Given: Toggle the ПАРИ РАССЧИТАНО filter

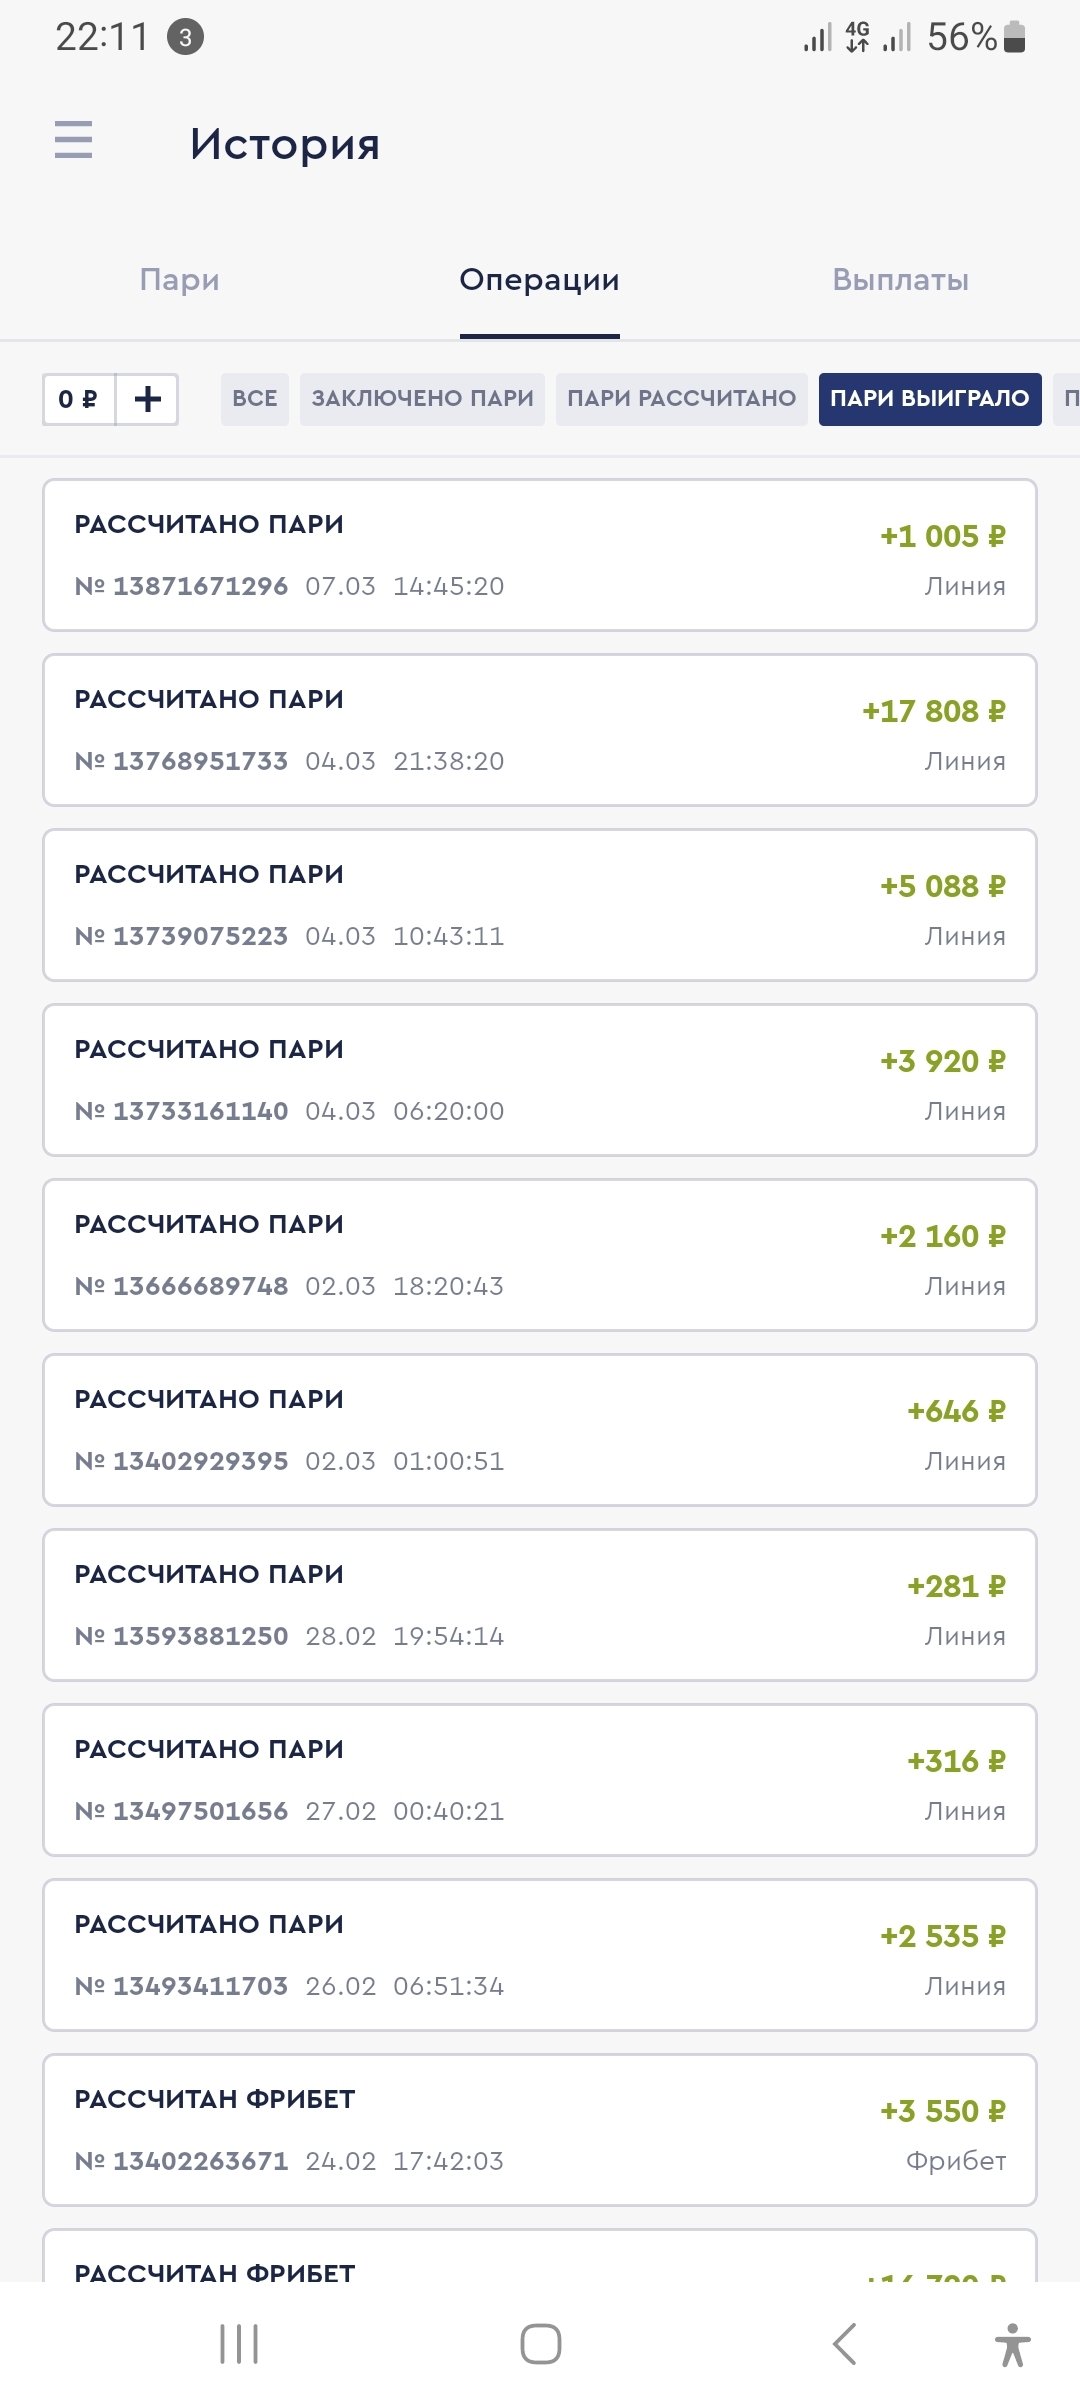Looking at the screenshot, I should (x=681, y=399).
